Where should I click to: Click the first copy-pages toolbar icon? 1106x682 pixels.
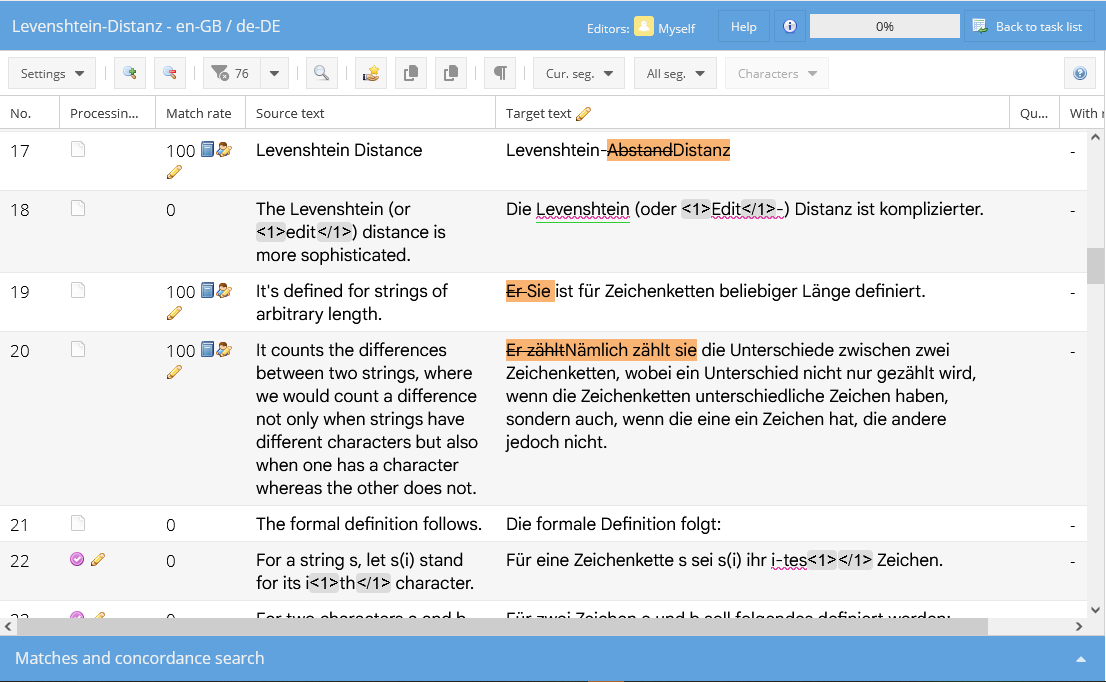point(411,73)
